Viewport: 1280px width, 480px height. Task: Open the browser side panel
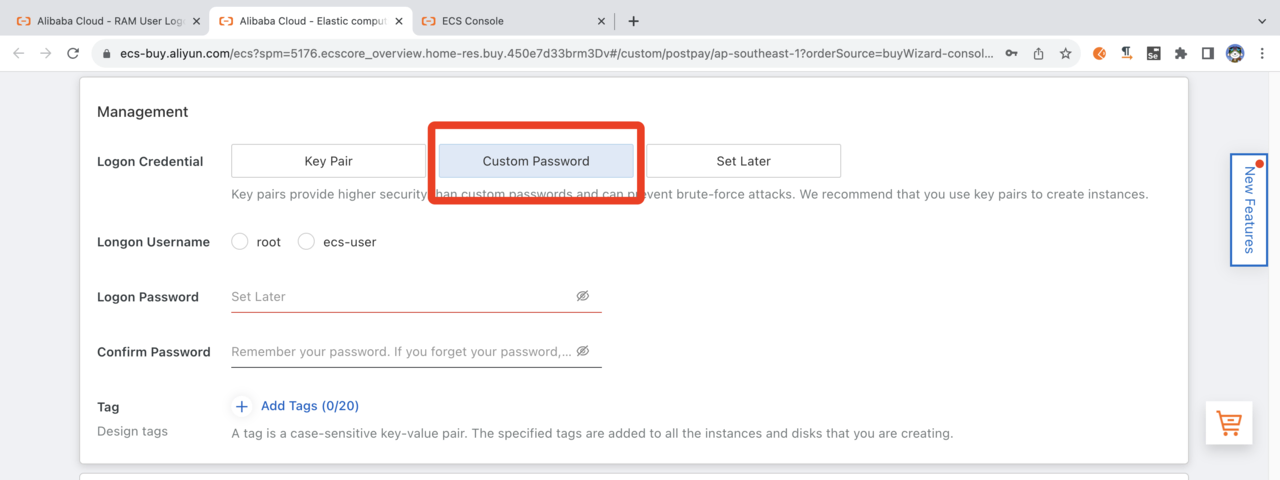(1208, 53)
